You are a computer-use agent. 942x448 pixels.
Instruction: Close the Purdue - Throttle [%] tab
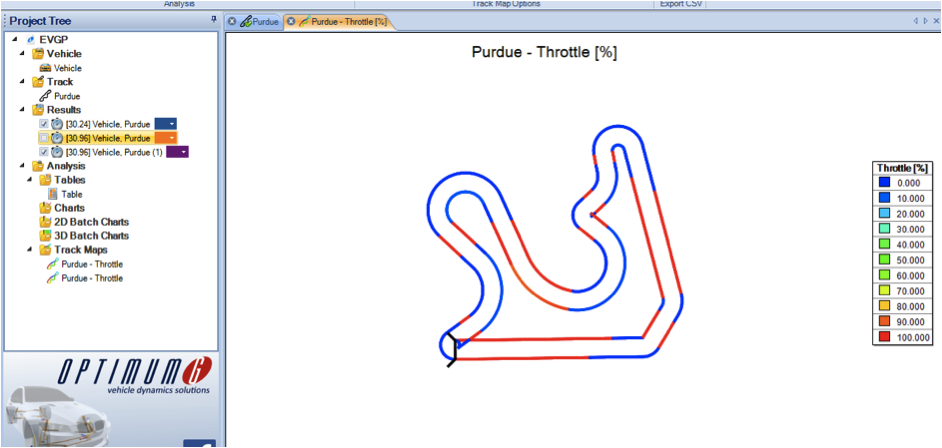coord(291,21)
